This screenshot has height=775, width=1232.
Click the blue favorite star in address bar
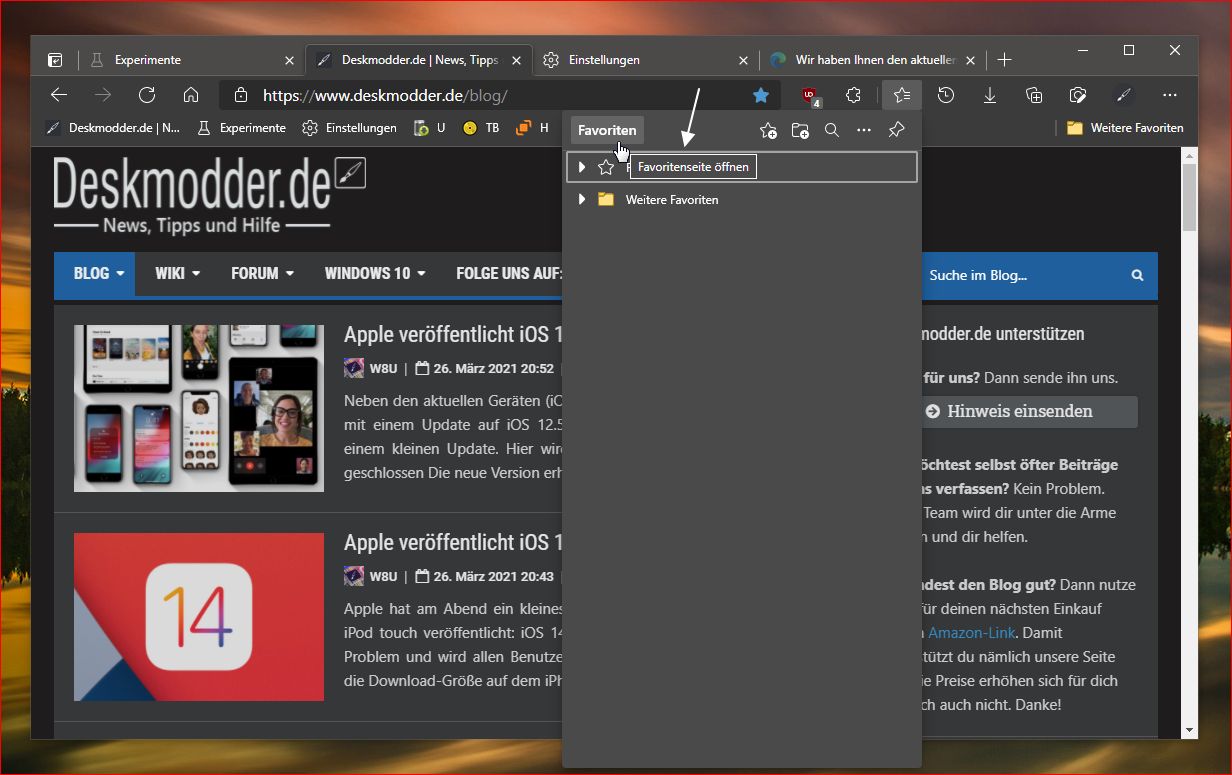(x=761, y=95)
